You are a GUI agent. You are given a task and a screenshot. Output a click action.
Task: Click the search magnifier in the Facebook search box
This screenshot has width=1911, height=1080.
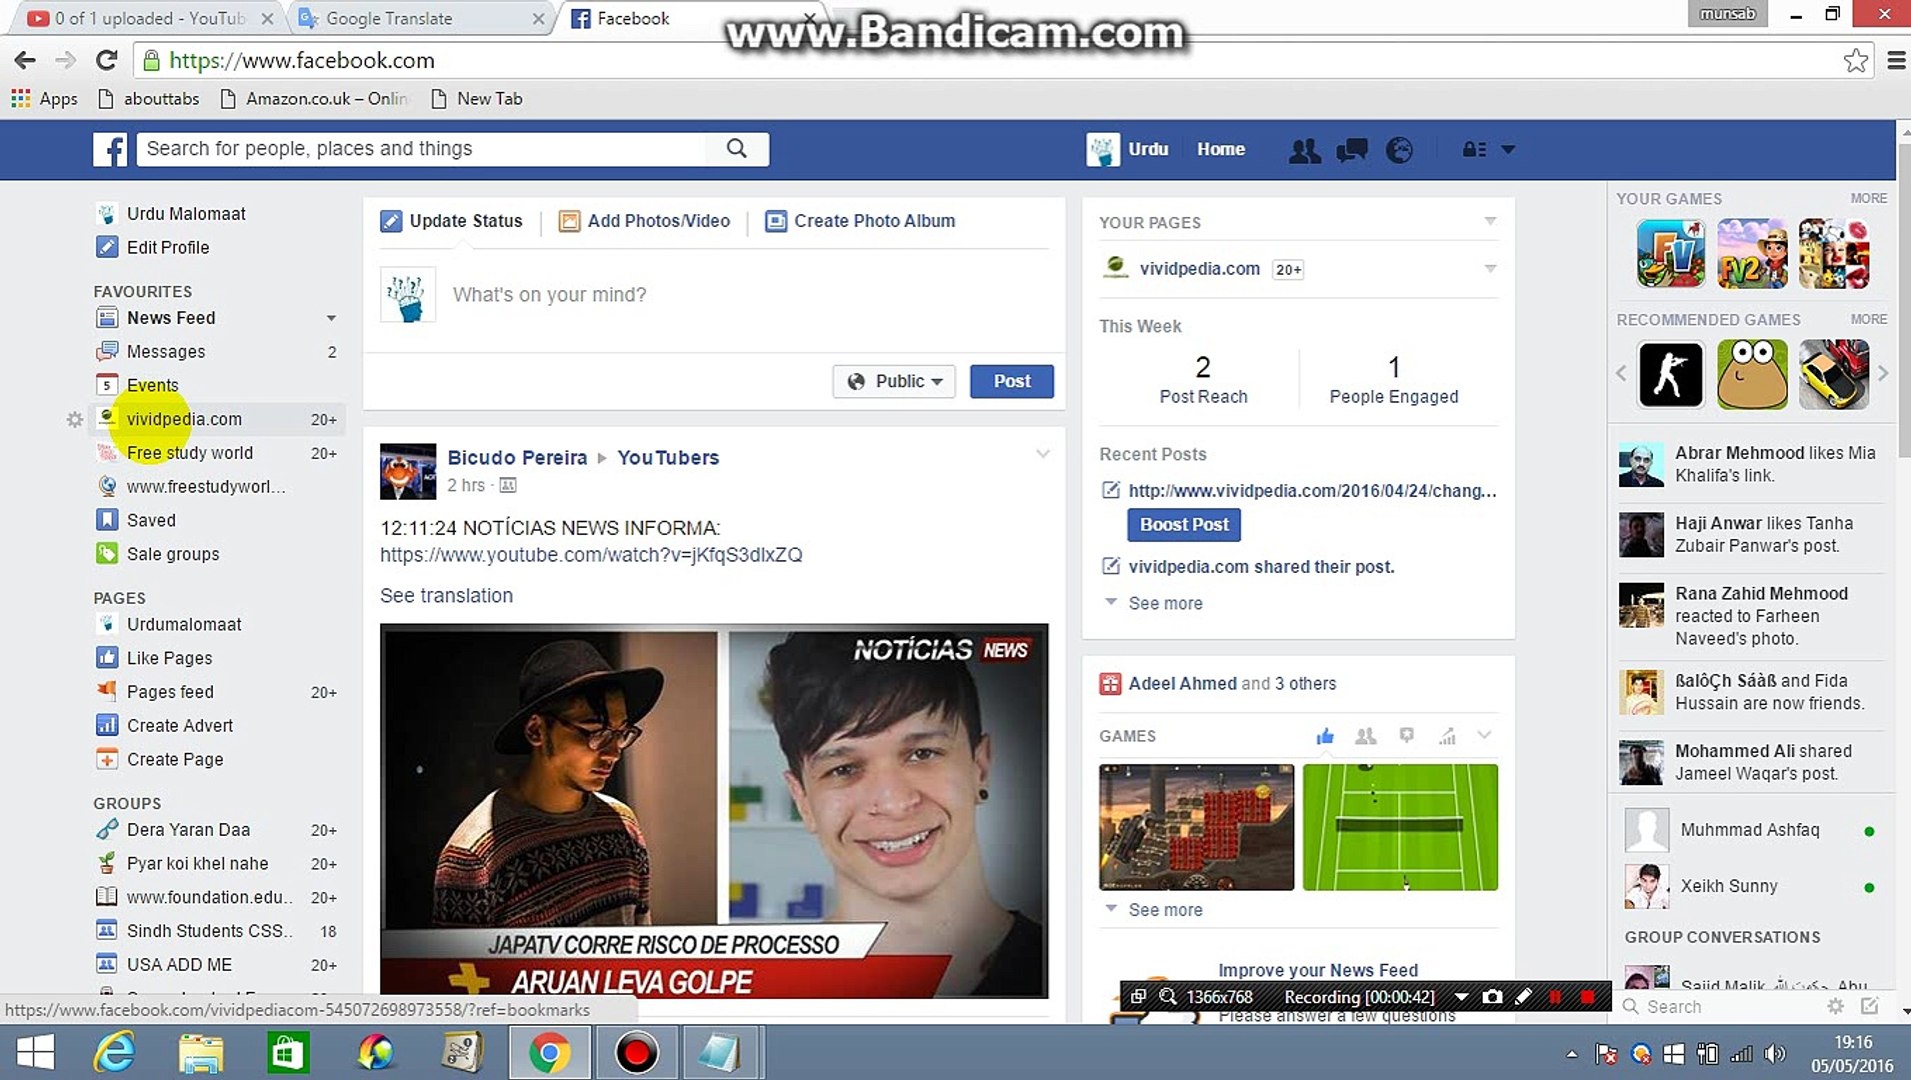pyautogui.click(x=737, y=149)
